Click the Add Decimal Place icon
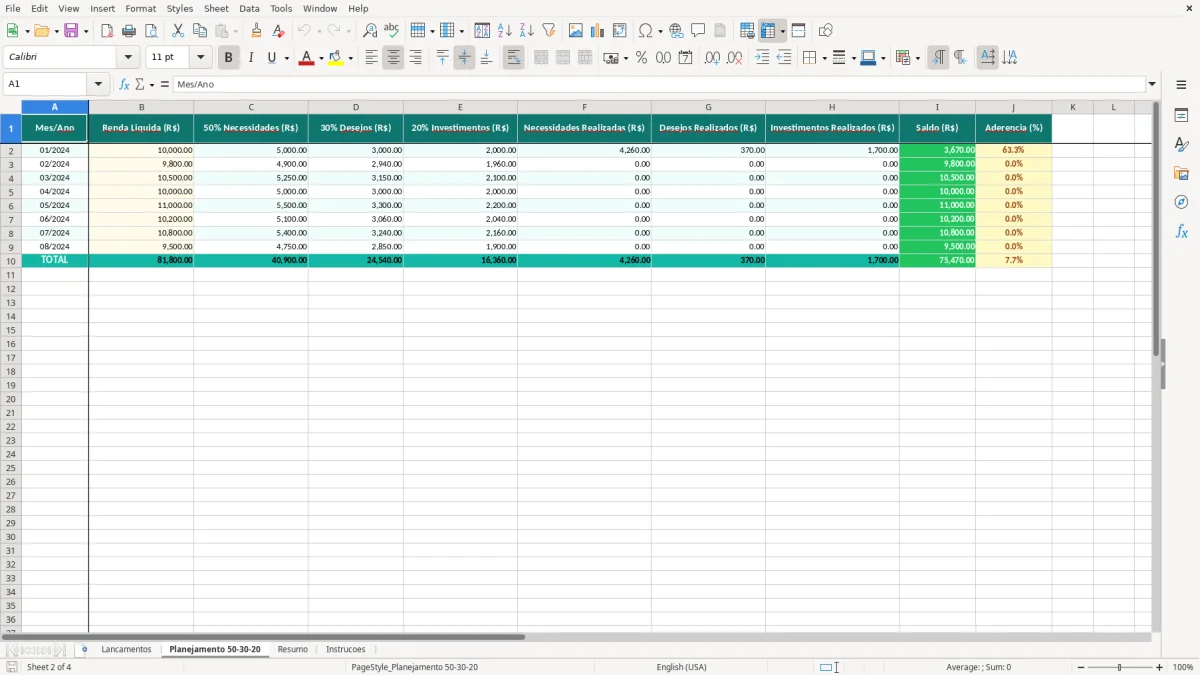Viewport: 1200px width, 675px height. (x=712, y=58)
